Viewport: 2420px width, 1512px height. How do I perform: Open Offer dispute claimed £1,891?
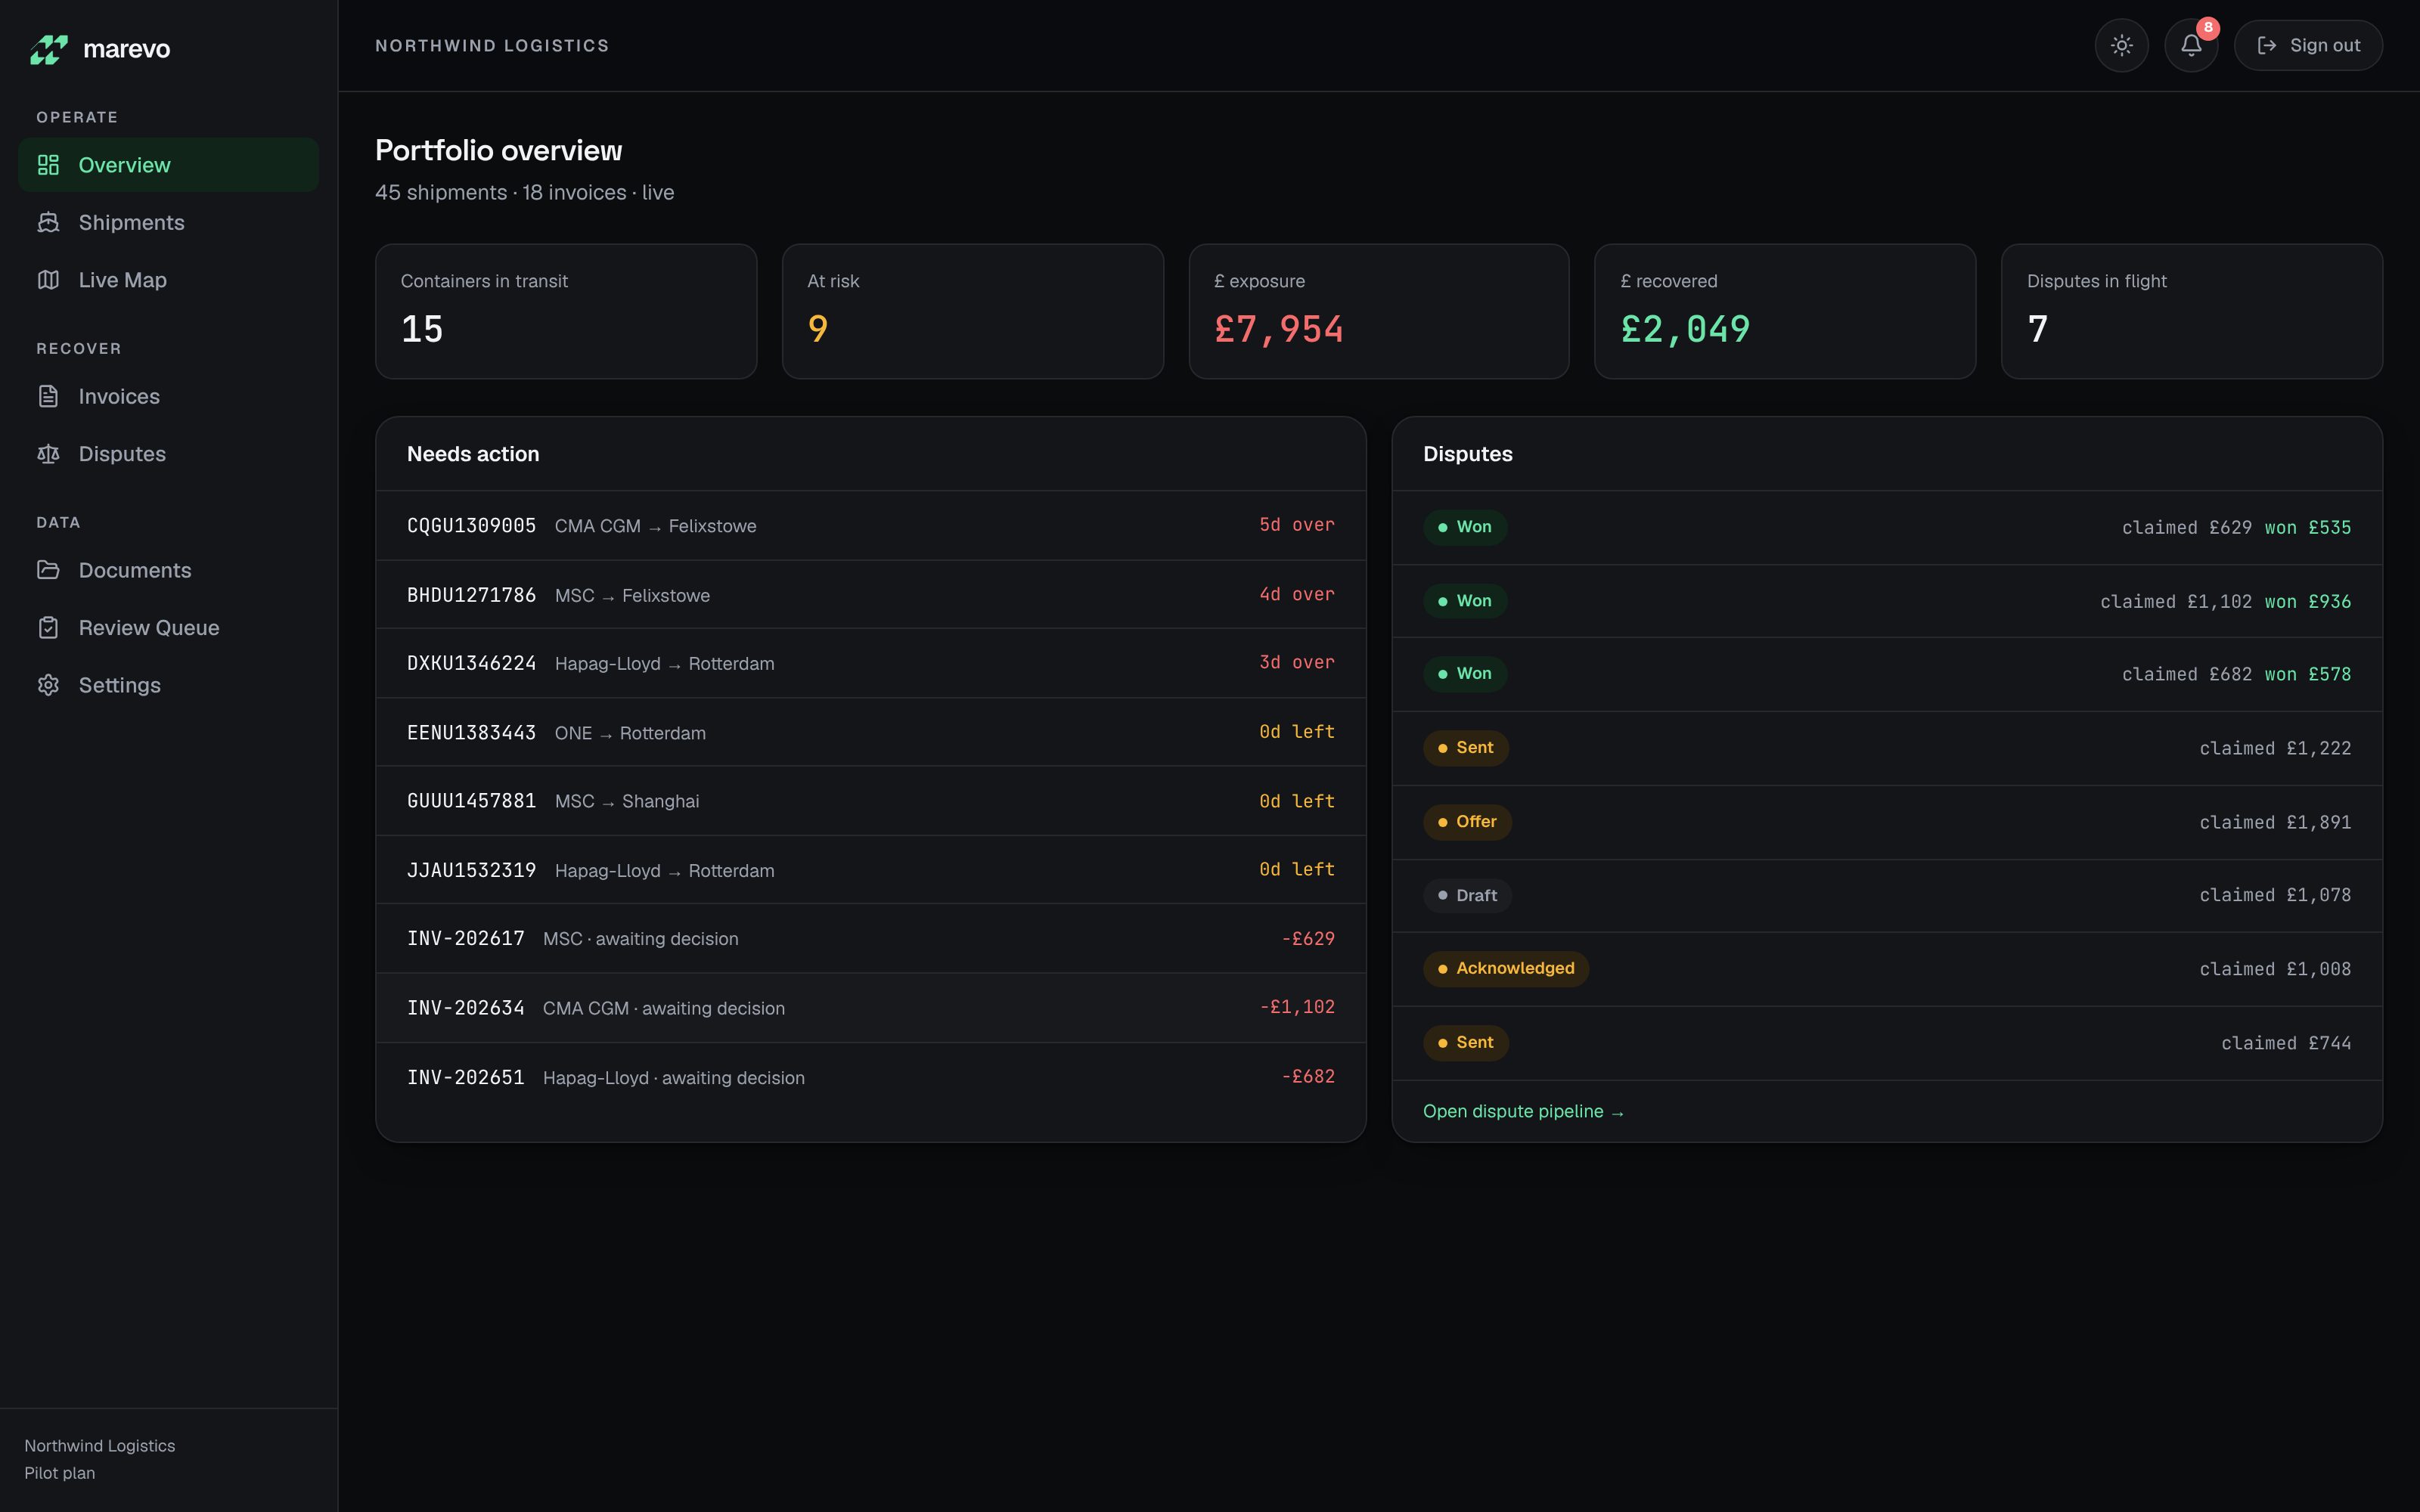(x=1886, y=822)
